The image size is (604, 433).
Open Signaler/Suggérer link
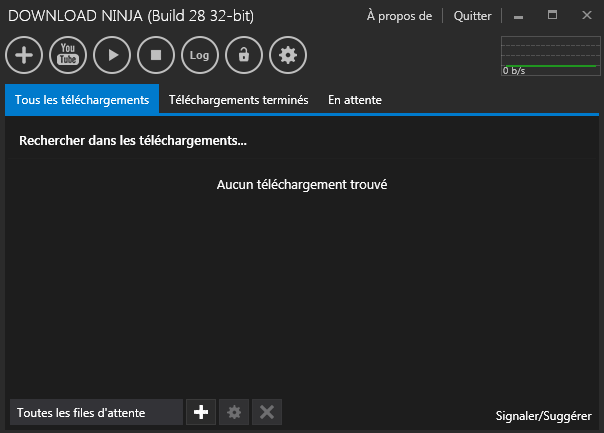[544, 416]
